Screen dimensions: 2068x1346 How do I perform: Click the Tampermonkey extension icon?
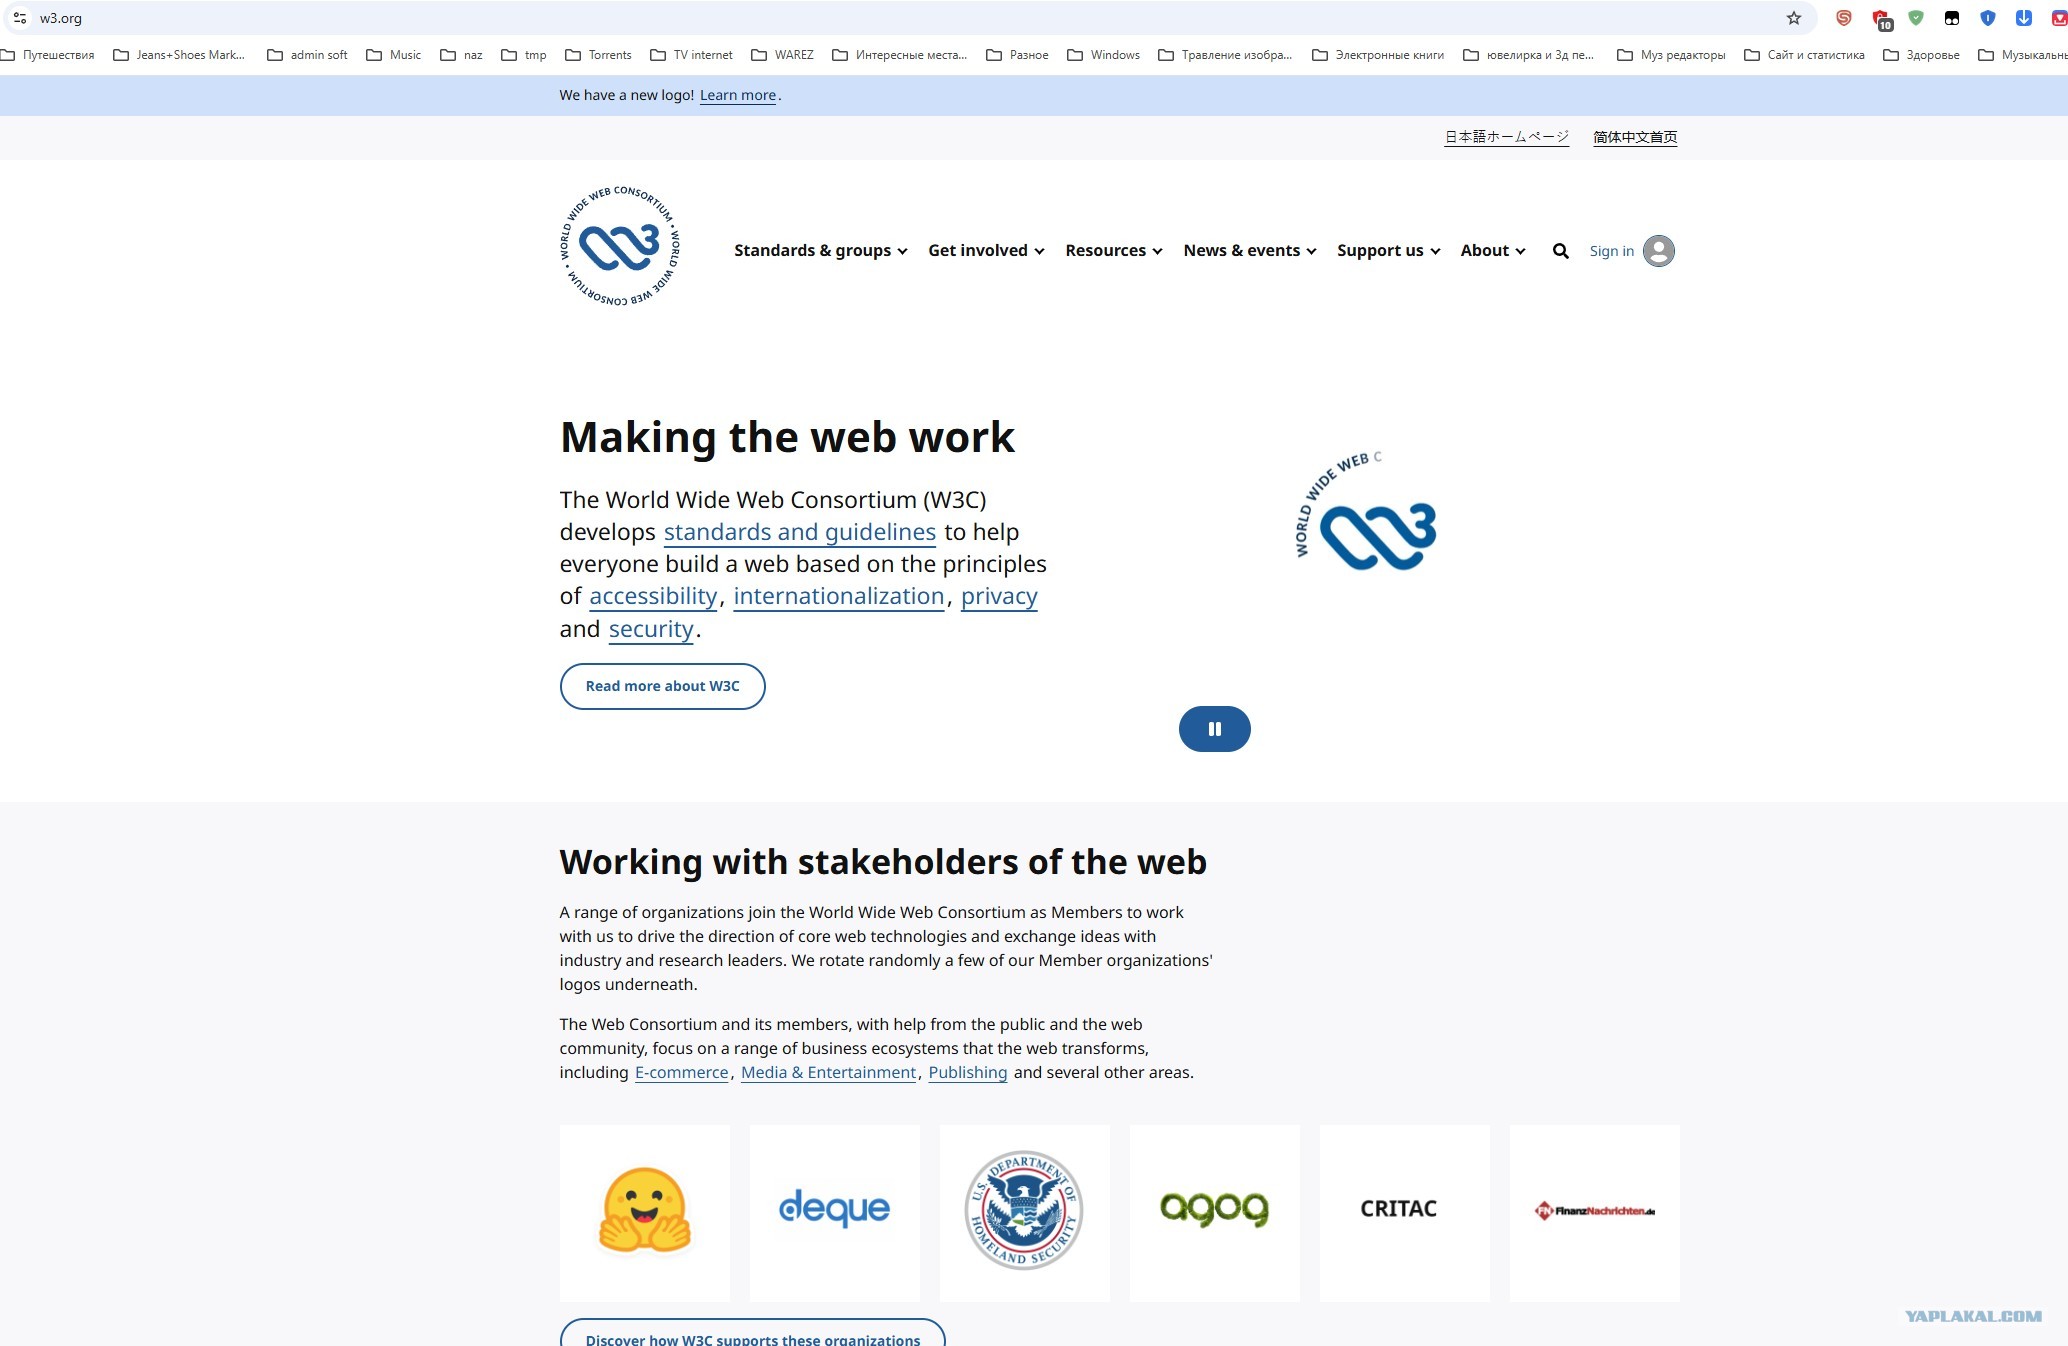tap(1951, 18)
